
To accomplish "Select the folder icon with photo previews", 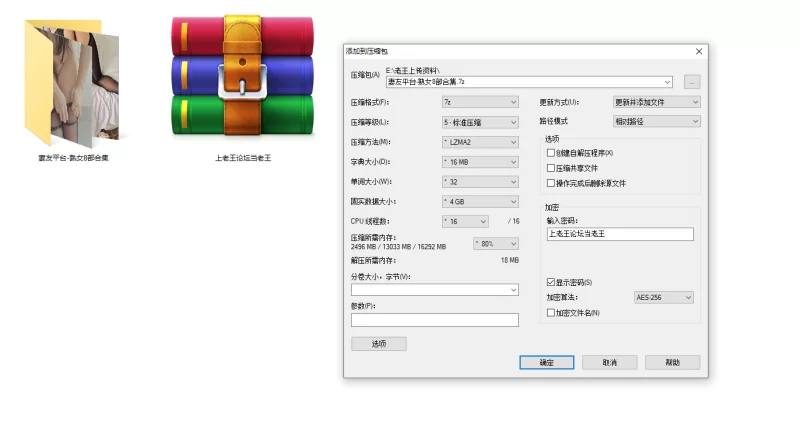I will click(x=72, y=83).
